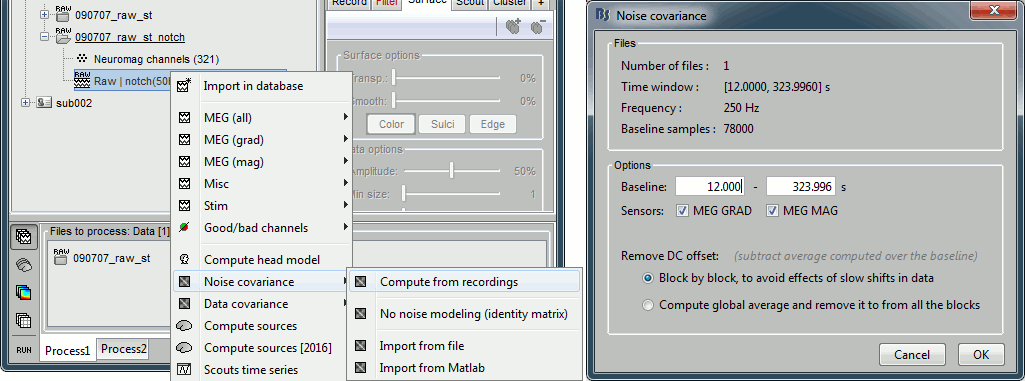Screen dimensions: 1025x381
Task: Open the Misc submenu
Action: 345,184
